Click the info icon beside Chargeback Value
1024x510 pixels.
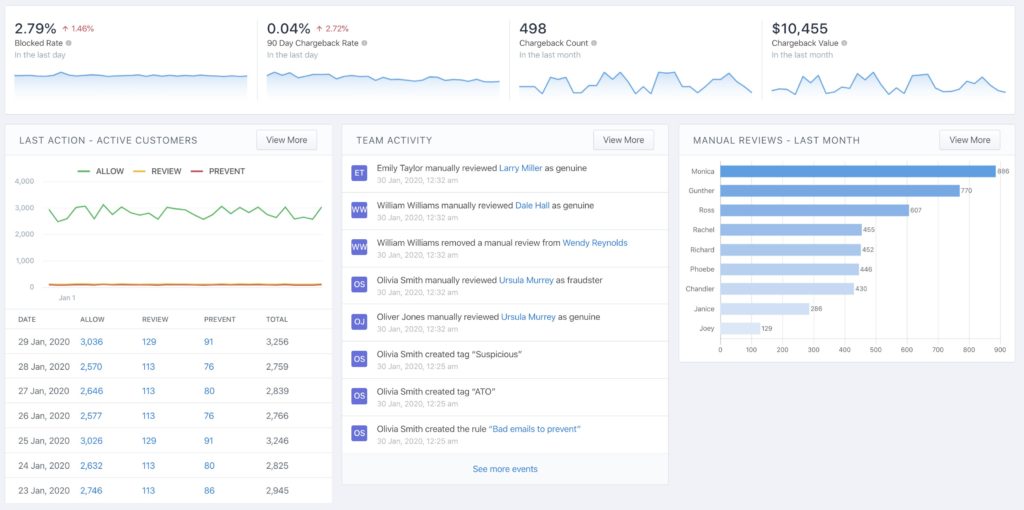pyautogui.click(x=844, y=43)
